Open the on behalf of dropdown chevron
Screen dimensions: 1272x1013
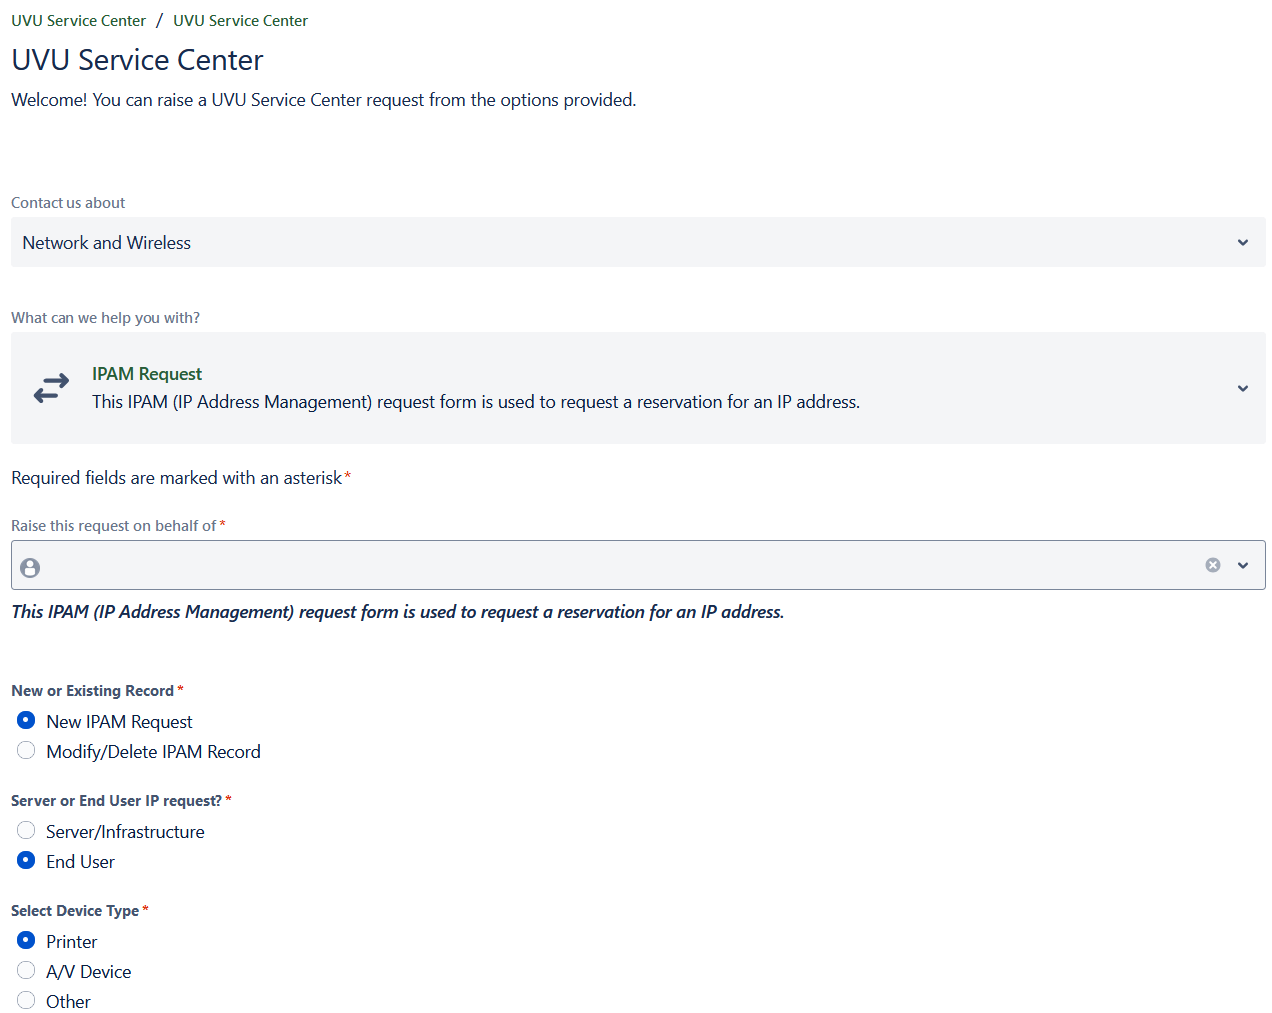(x=1242, y=565)
